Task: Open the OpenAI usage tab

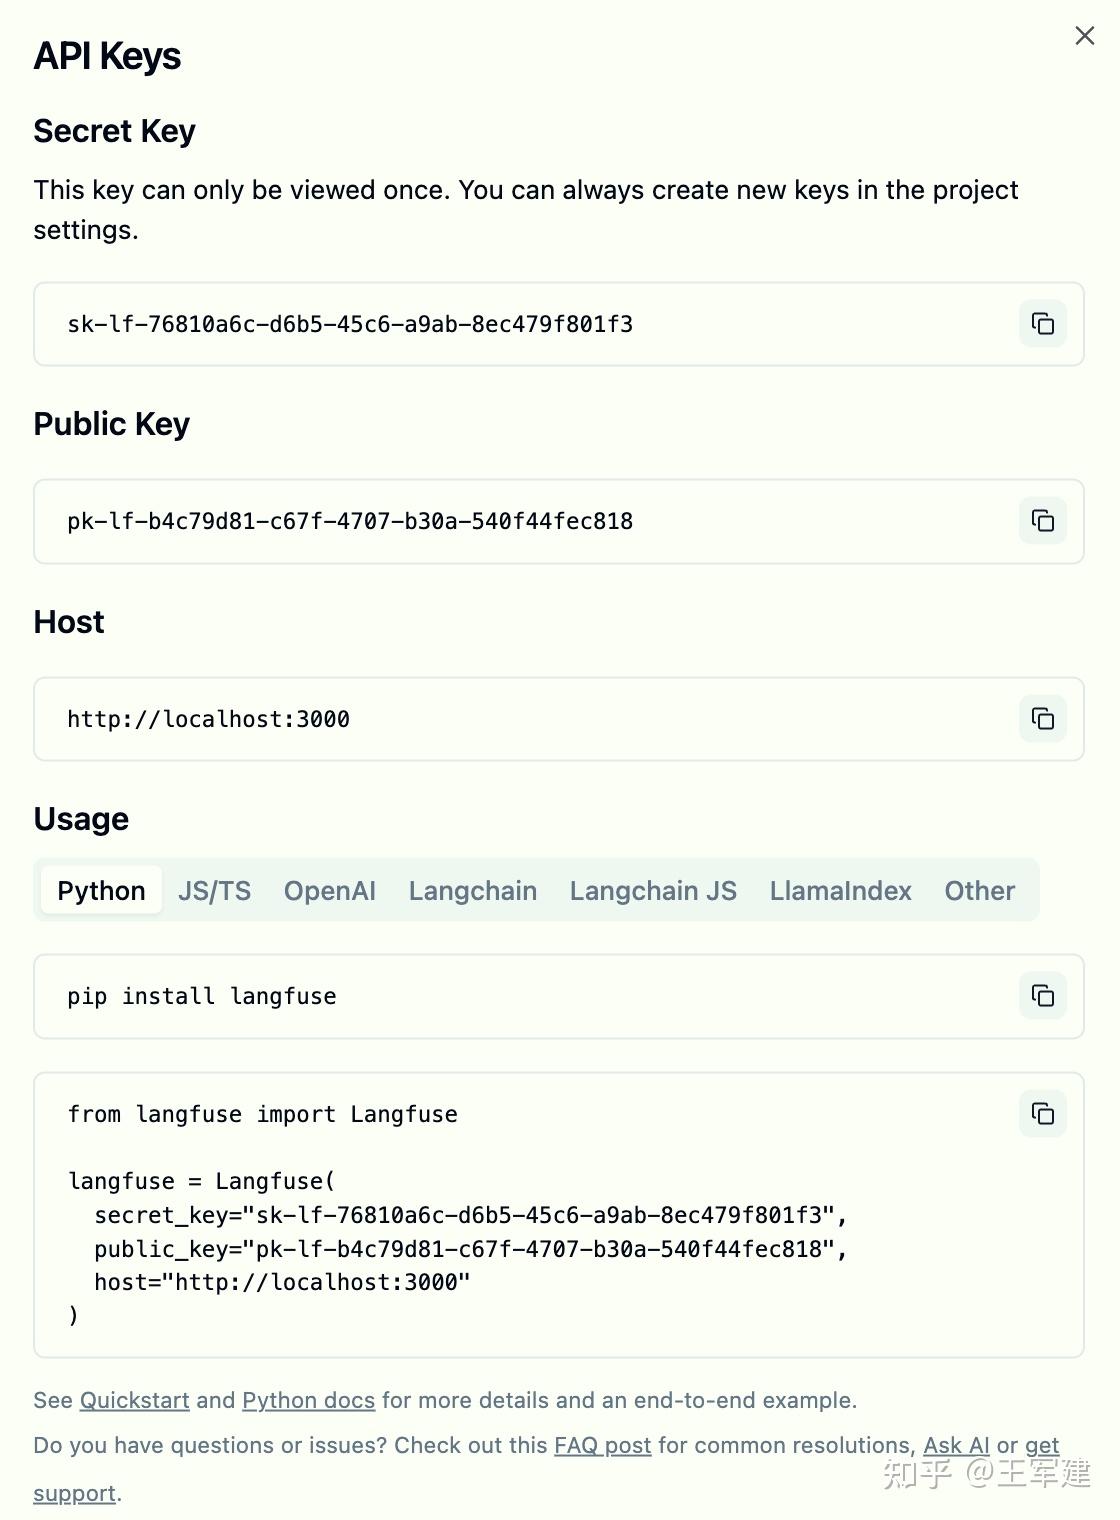Action: (x=330, y=890)
